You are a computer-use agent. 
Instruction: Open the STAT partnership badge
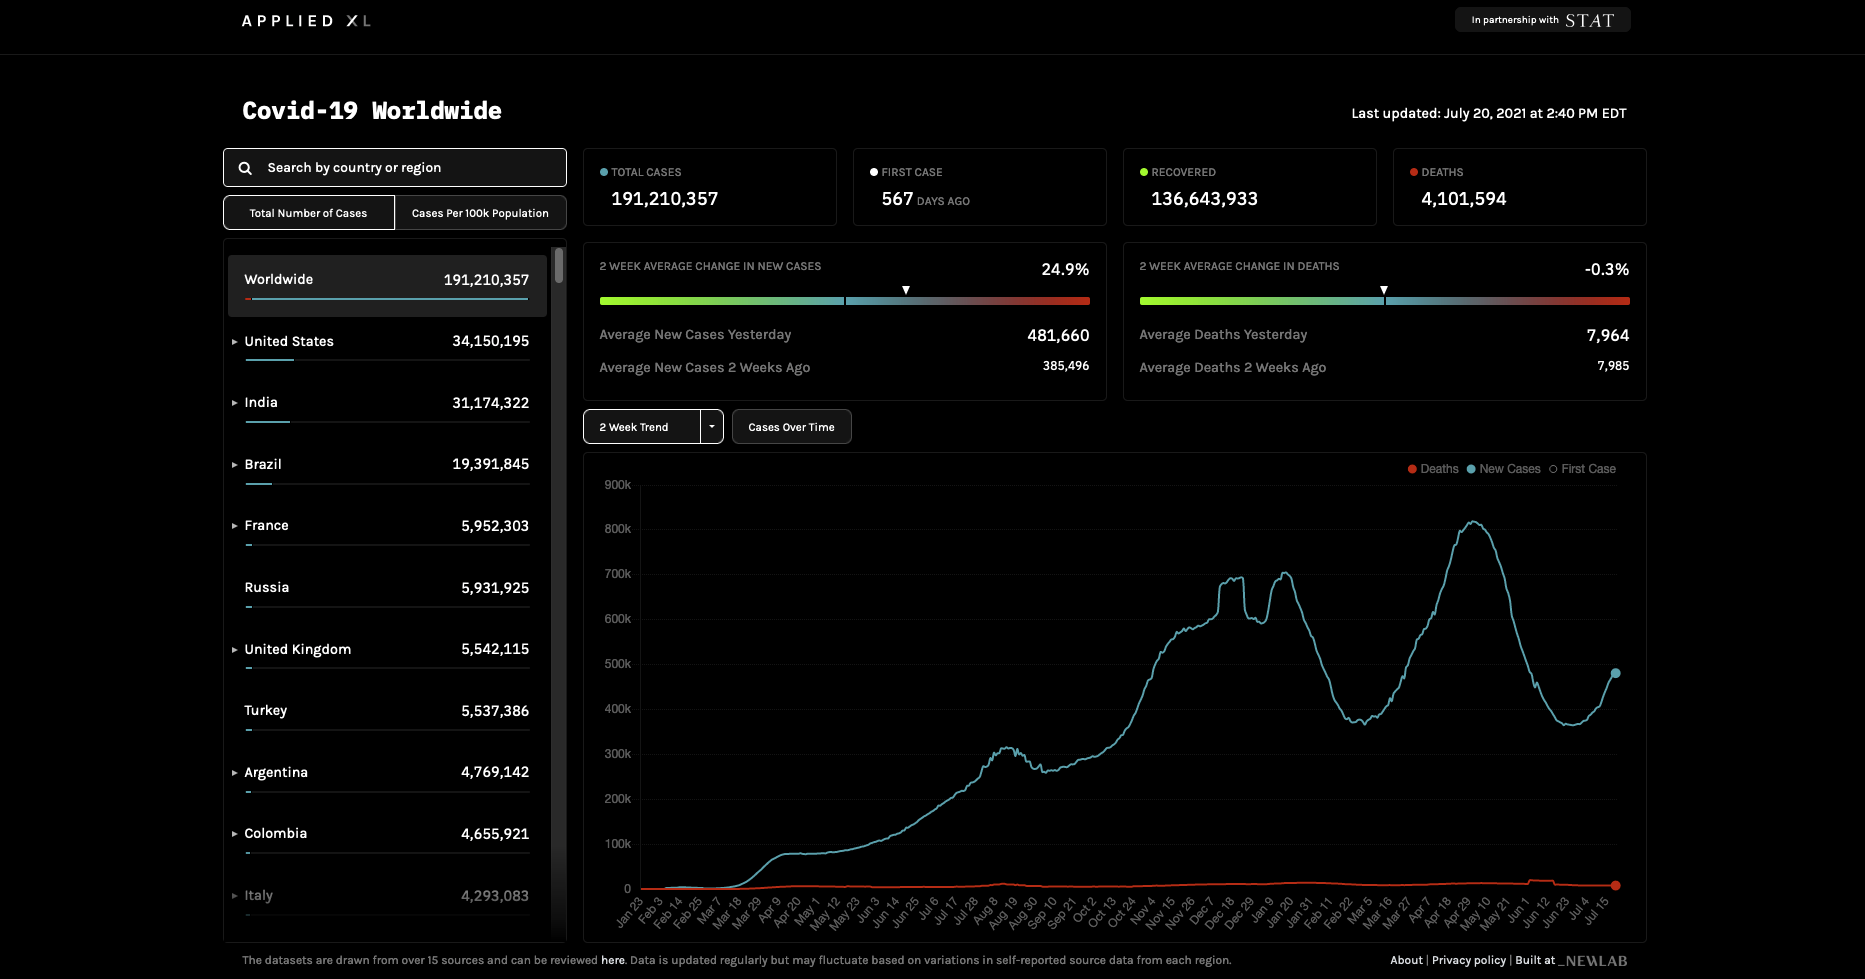1542,20
